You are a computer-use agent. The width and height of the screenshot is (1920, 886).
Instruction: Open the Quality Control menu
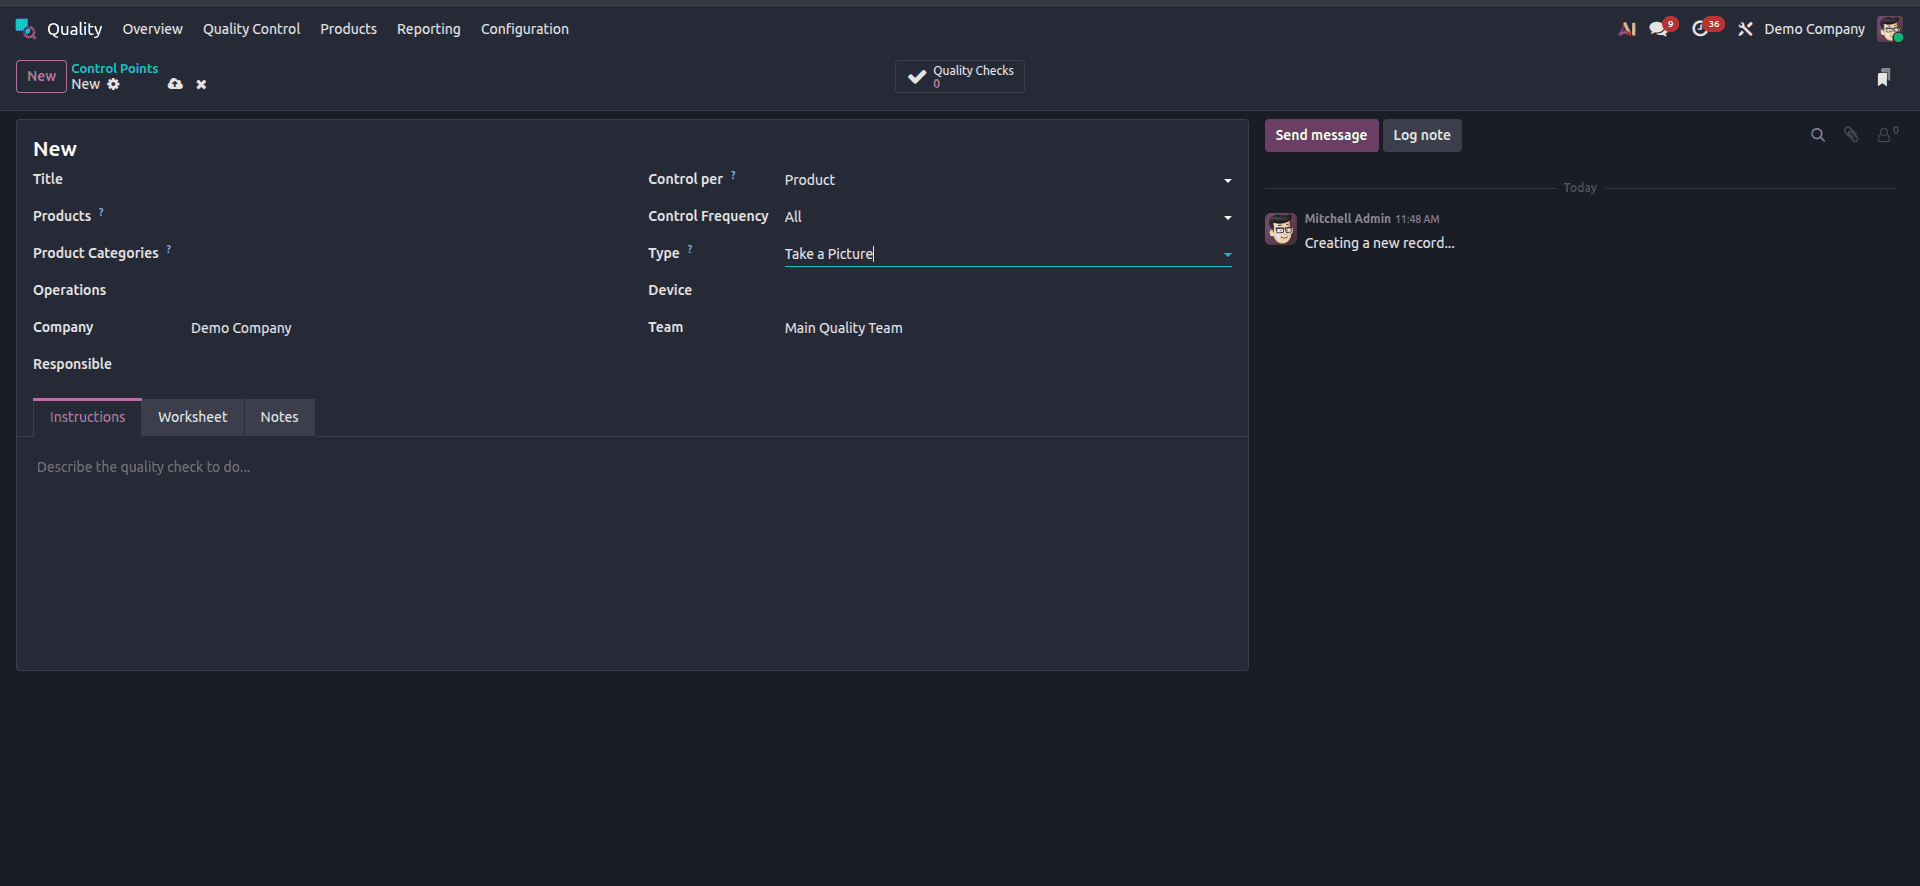click(251, 29)
